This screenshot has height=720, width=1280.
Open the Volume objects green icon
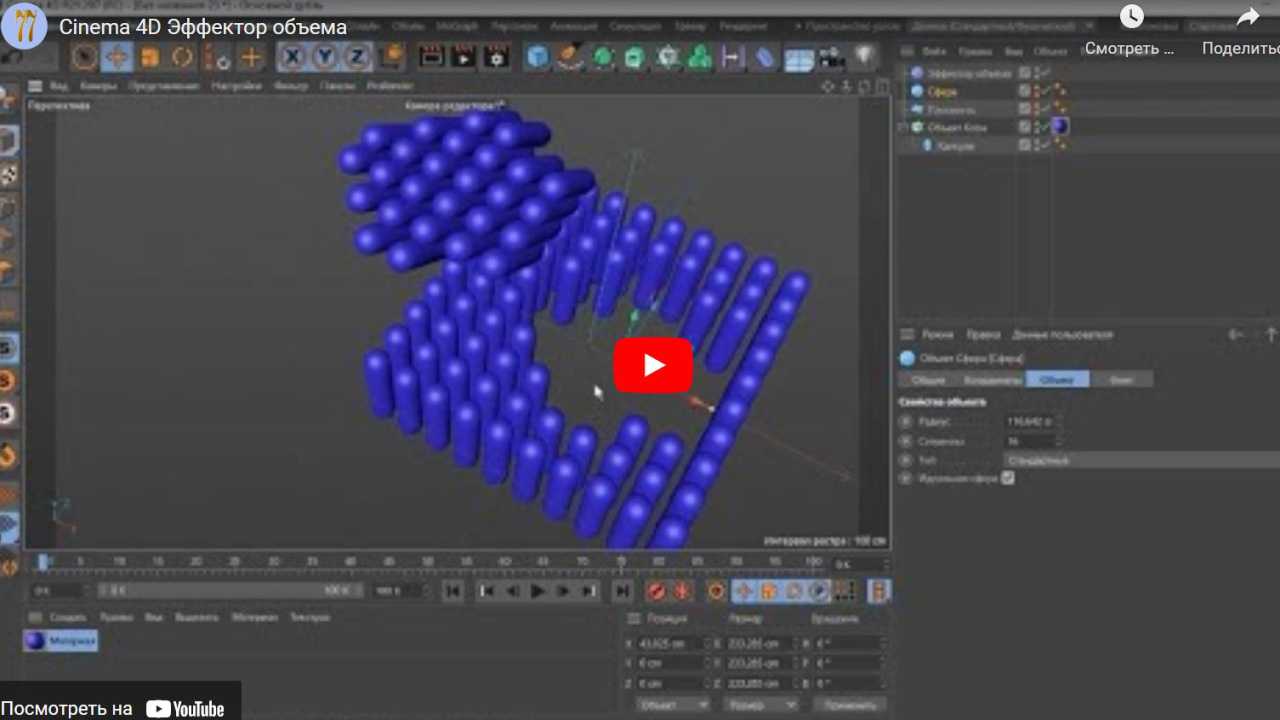coord(700,57)
